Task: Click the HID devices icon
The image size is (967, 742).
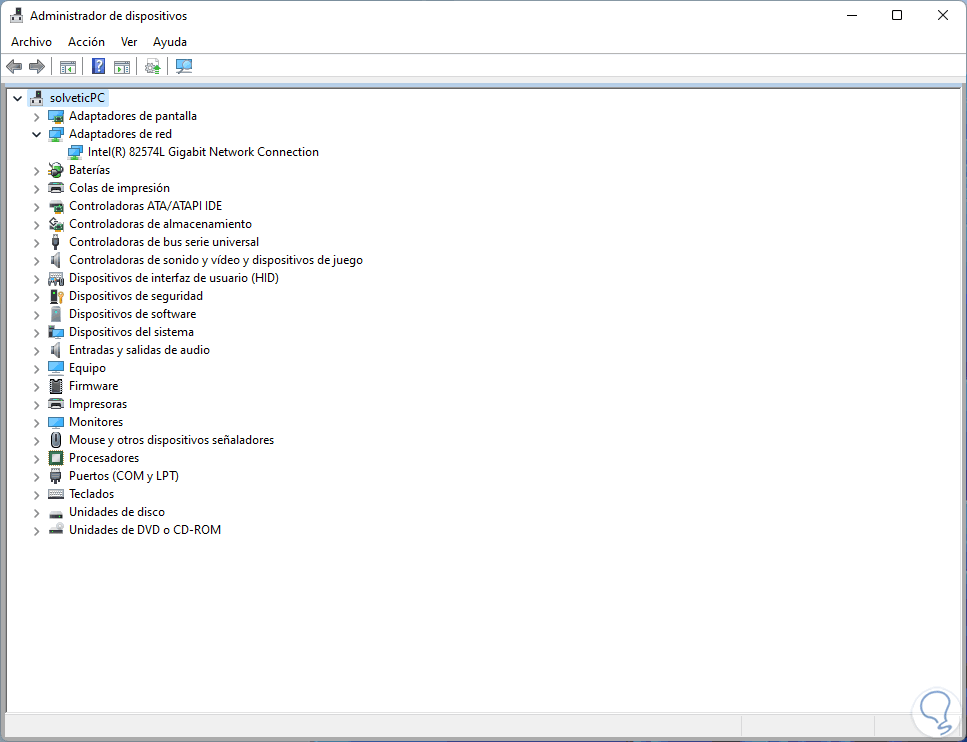Action: (56, 278)
